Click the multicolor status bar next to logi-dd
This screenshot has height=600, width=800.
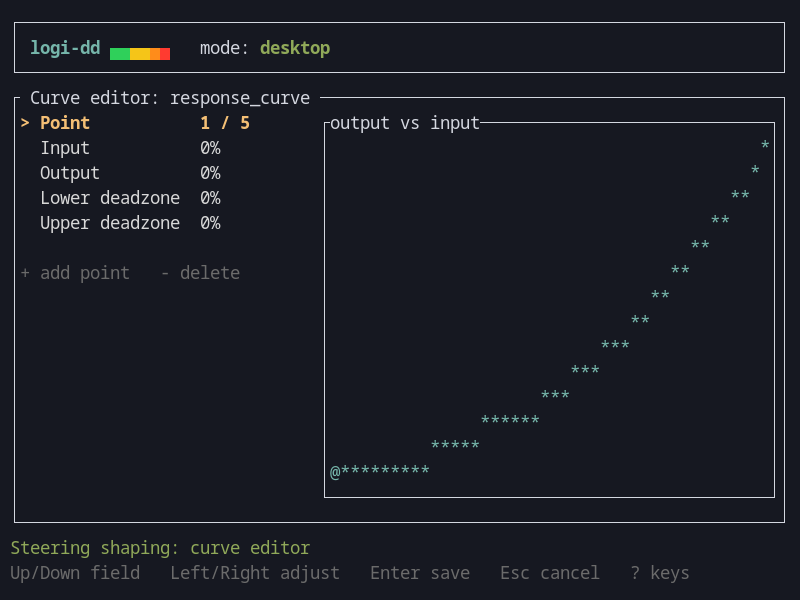pos(140,54)
